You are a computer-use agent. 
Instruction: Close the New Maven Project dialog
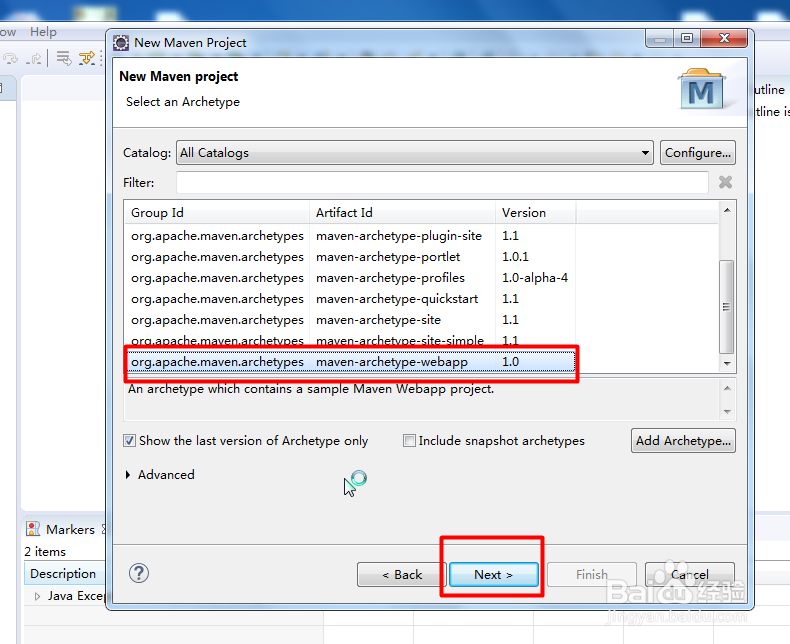[724, 38]
